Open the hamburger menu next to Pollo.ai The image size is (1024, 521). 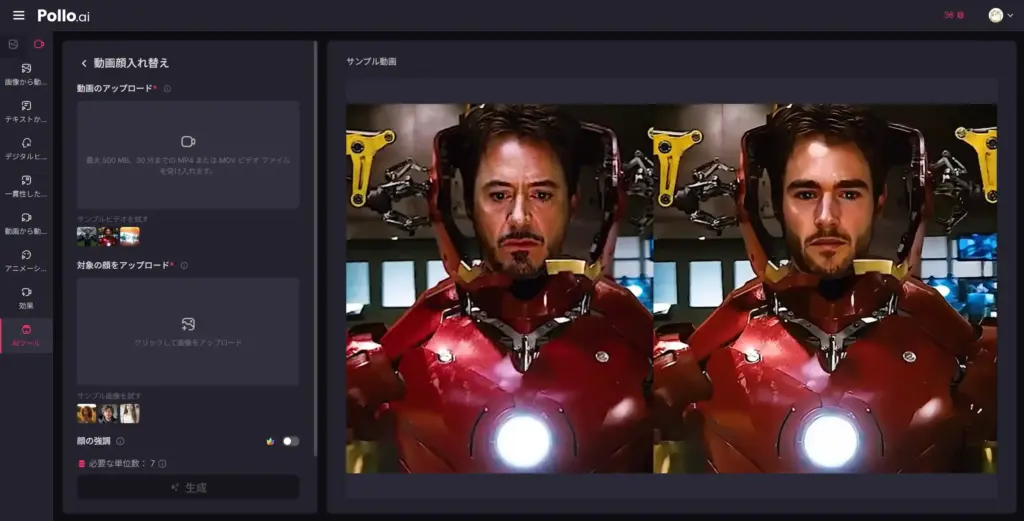tap(19, 15)
